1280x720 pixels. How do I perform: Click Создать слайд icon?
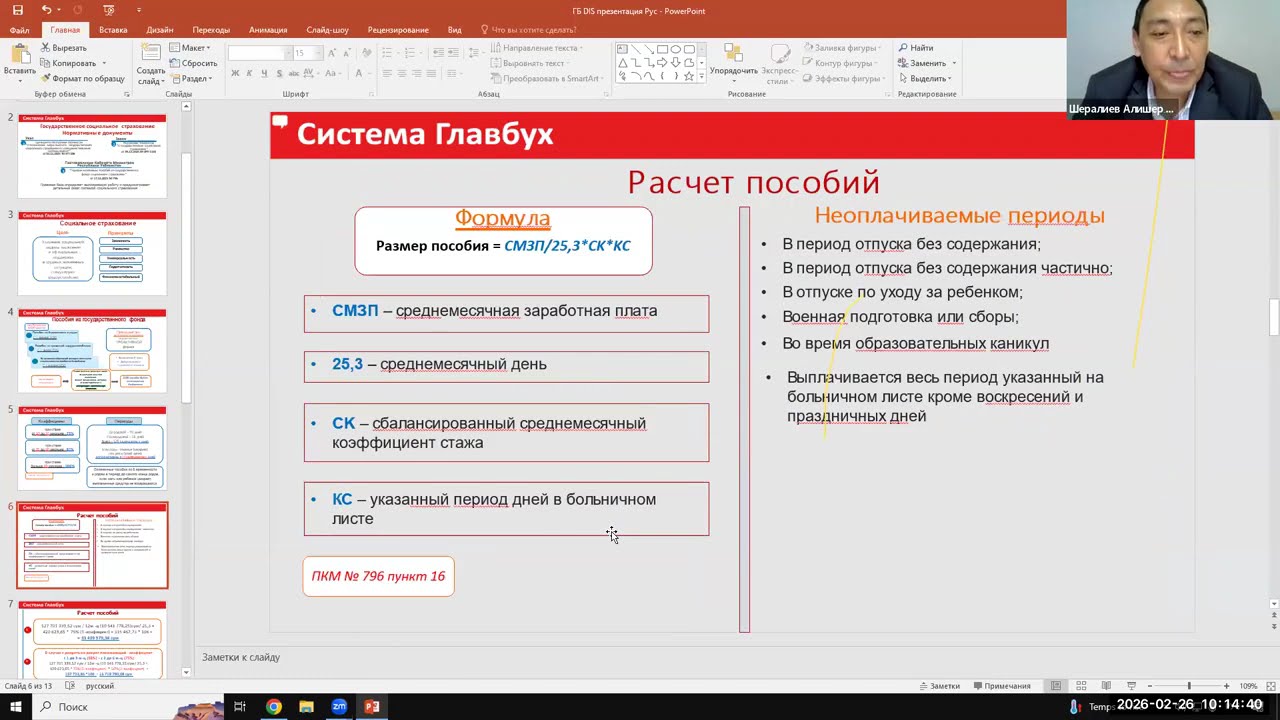150,54
